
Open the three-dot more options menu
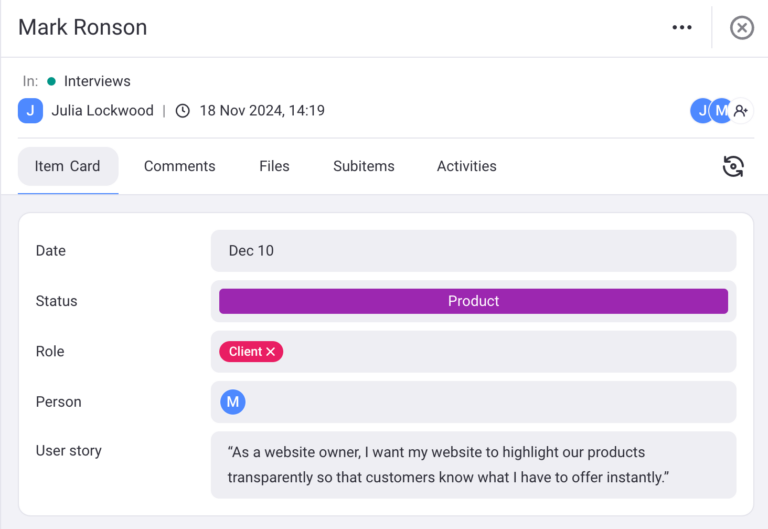tap(682, 28)
